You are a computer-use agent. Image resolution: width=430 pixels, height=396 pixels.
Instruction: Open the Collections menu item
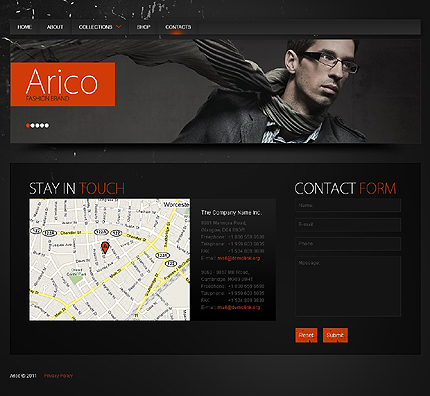(95, 27)
